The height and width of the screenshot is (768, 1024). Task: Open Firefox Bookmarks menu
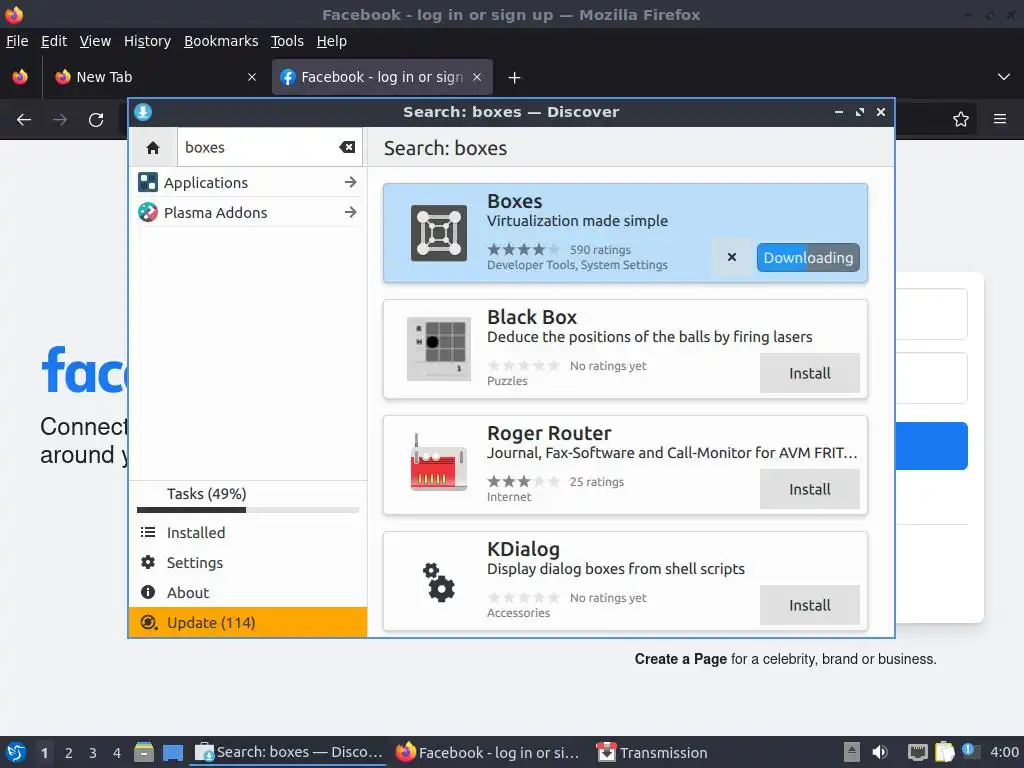point(221,41)
